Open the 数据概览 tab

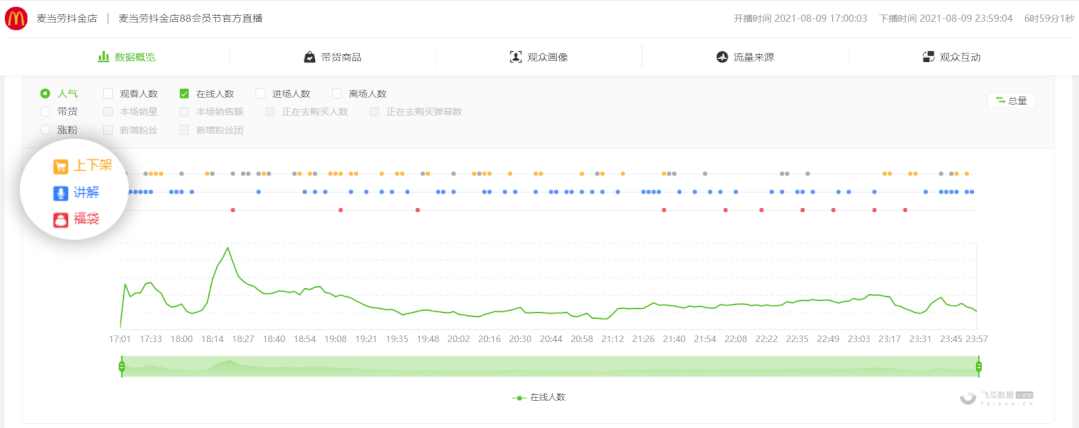(127, 57)
